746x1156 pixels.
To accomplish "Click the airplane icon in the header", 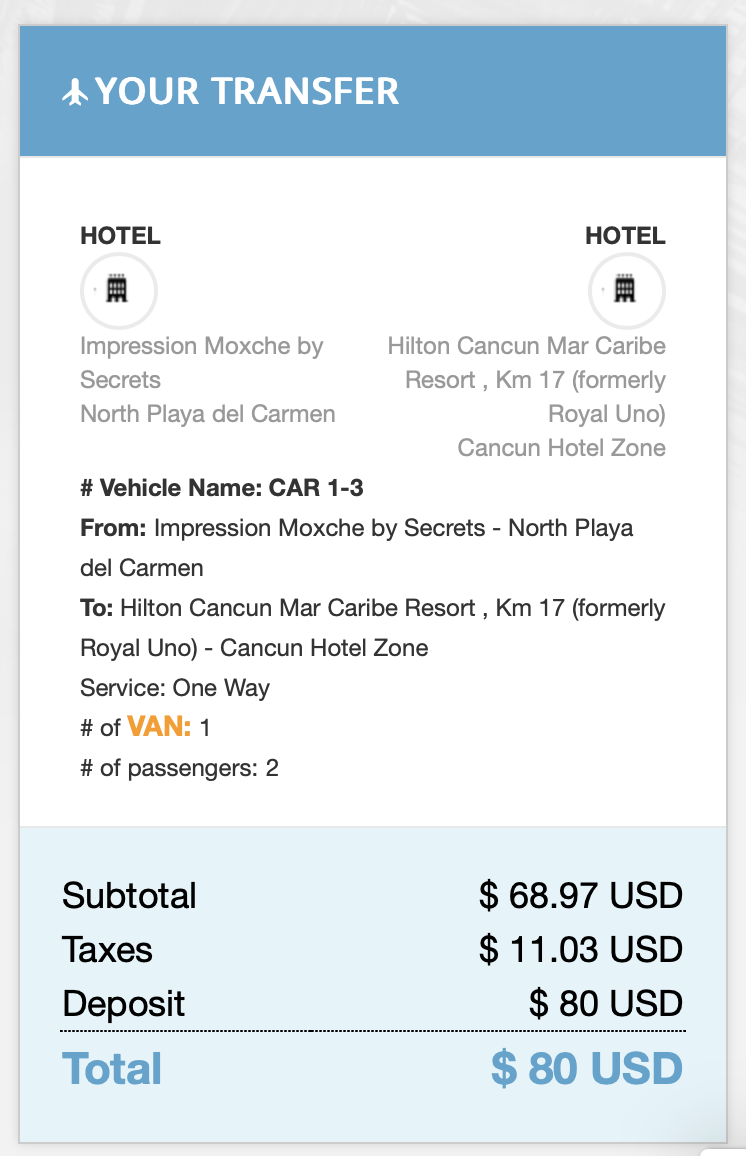I will tap(75, 93).
